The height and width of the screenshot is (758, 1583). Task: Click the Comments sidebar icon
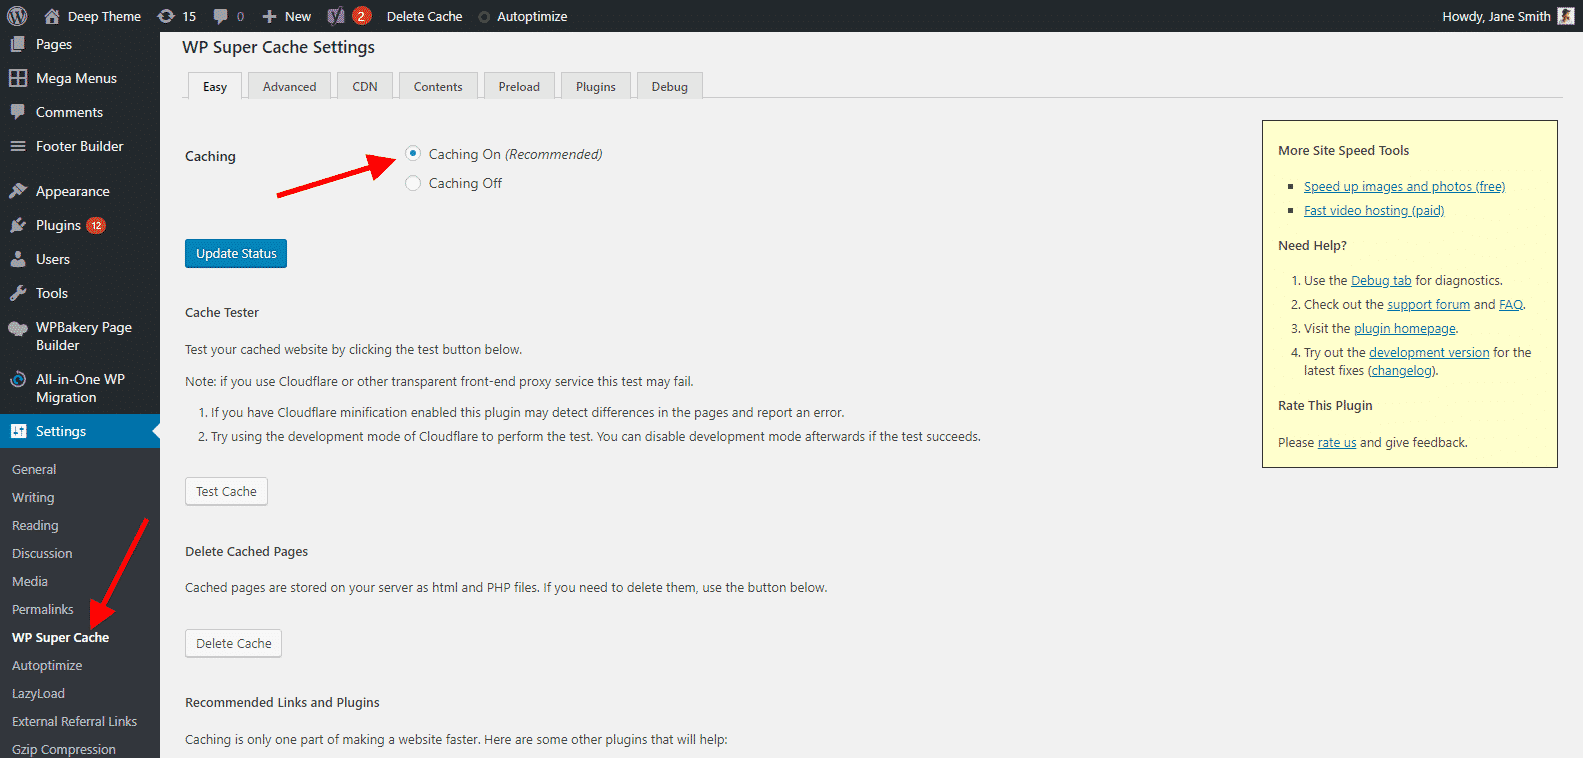coord(18,112)
